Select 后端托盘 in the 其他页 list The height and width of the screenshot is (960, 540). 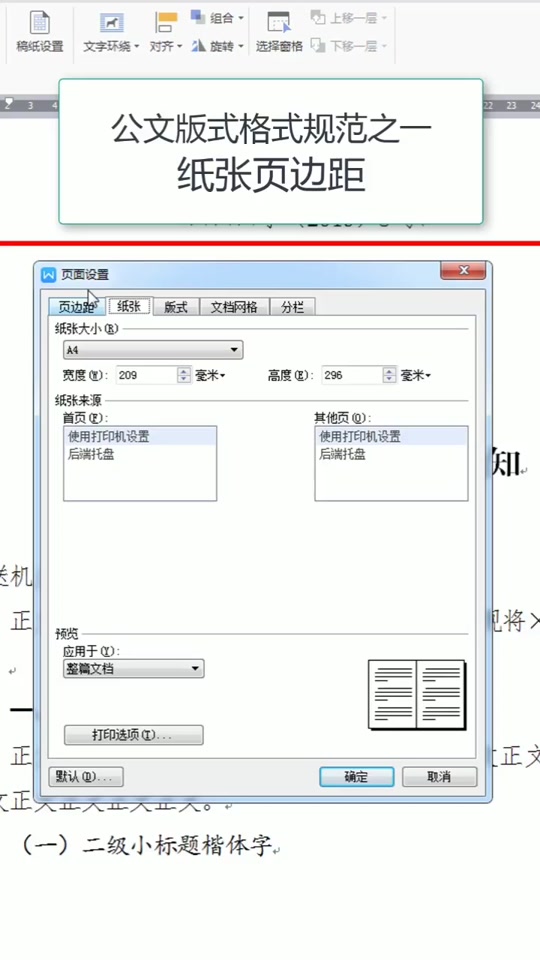391,454
